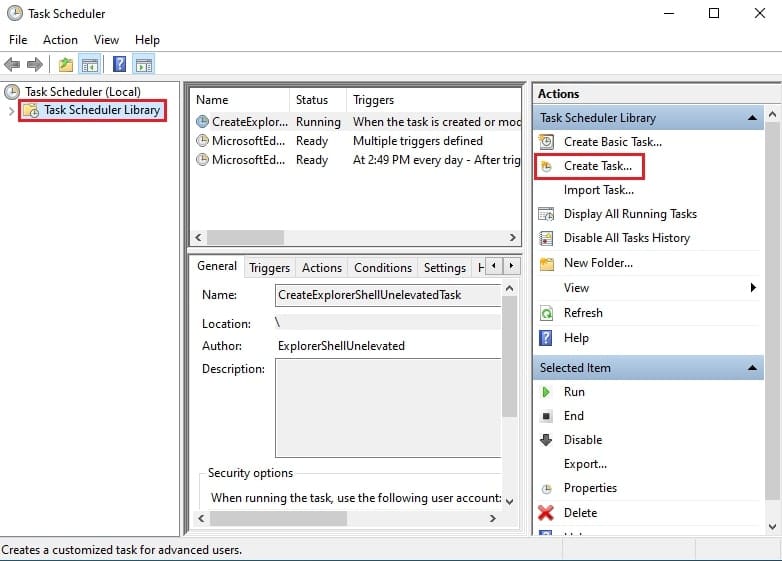Click the tab strip scroll-left arrow
Viewport: 782px width, 561px height.
(x=494, y=266)
